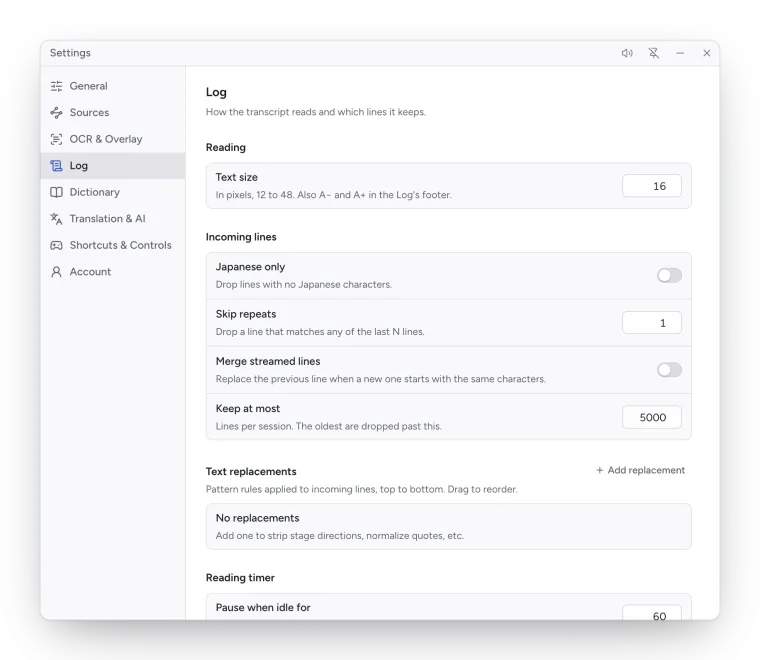Click 'Drop lines with no Japanese characters.' description
The image size is (760, 660).
point(304,285)
